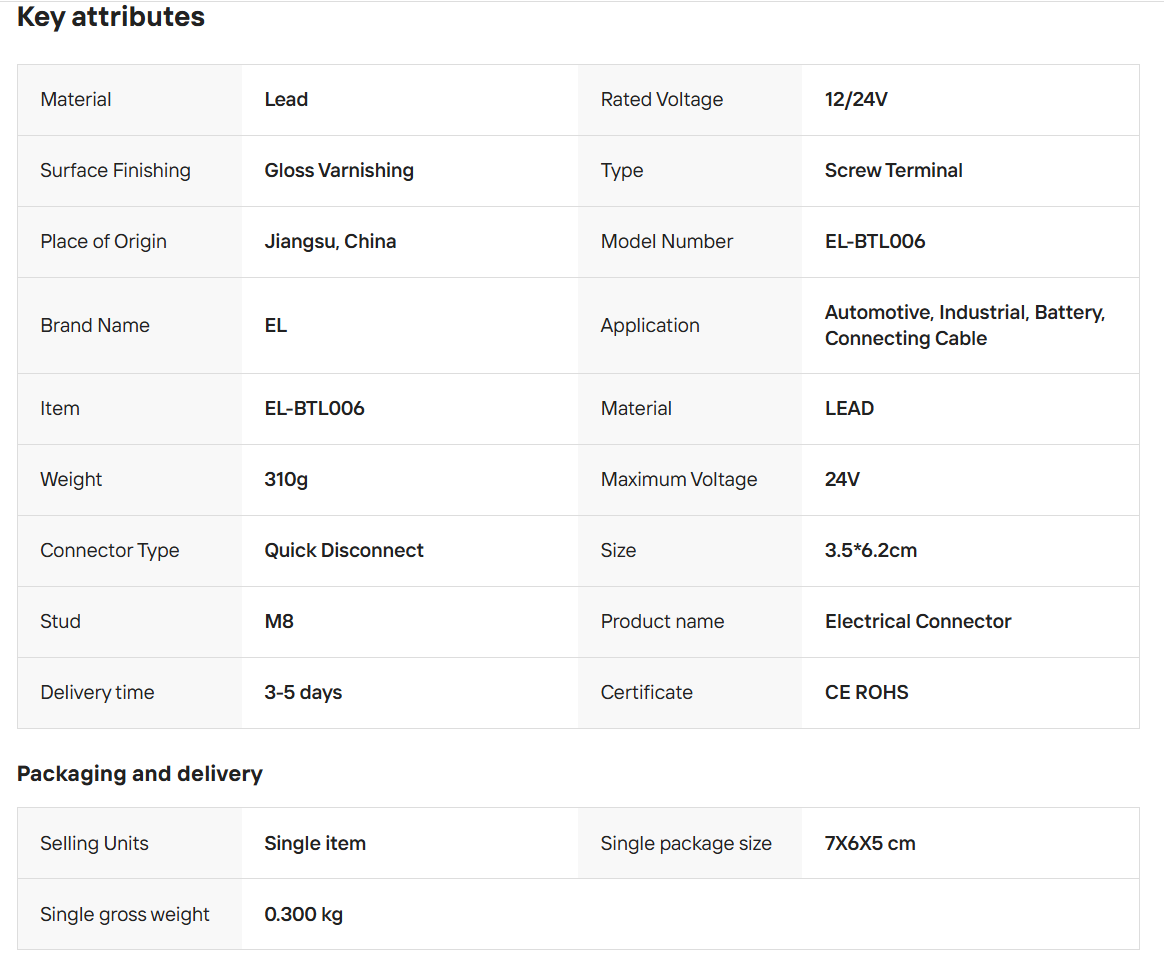The image size is (1164, 959).
Task: Select the Electrical Connector product name
Action: [x=917, y=622]
